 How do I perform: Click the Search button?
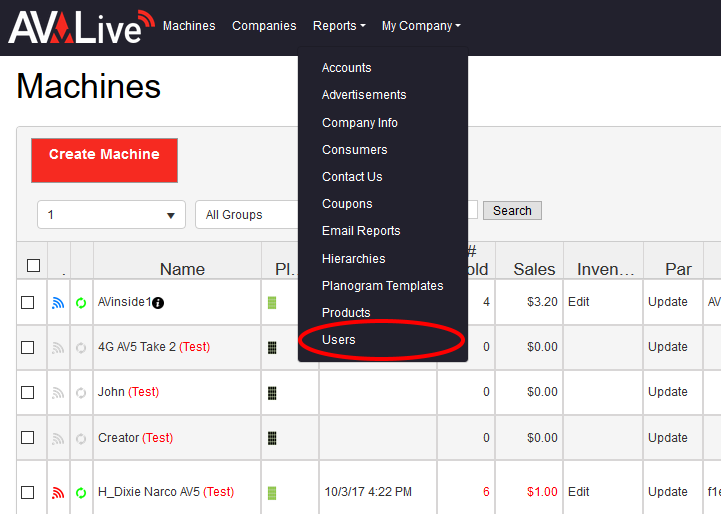point(512,211)
